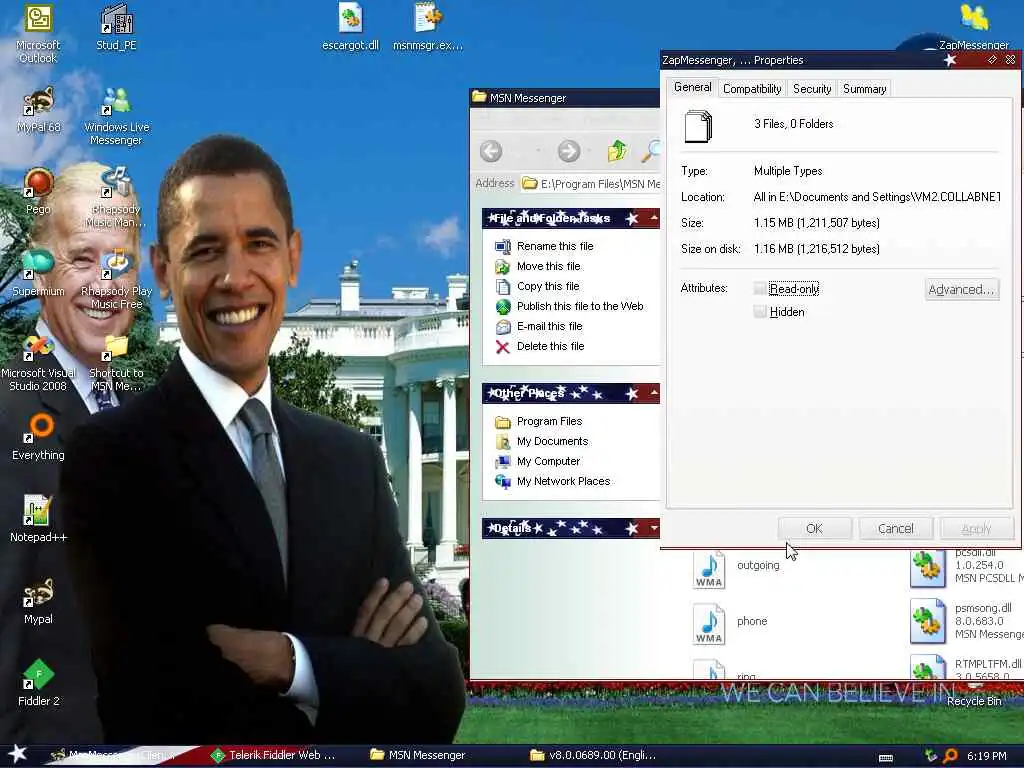Open Mypal browser desktop icon
The width and height of the screenshot is (1024, 768).
point(38,601)
